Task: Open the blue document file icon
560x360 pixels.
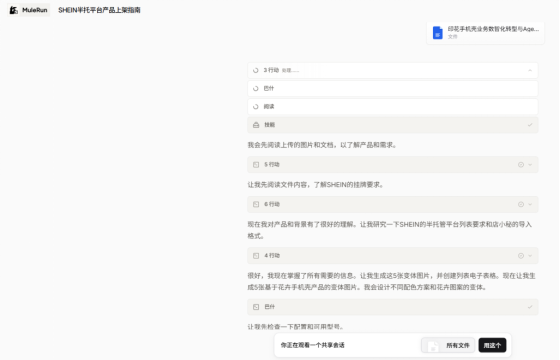Action: [x=438, y=32]
